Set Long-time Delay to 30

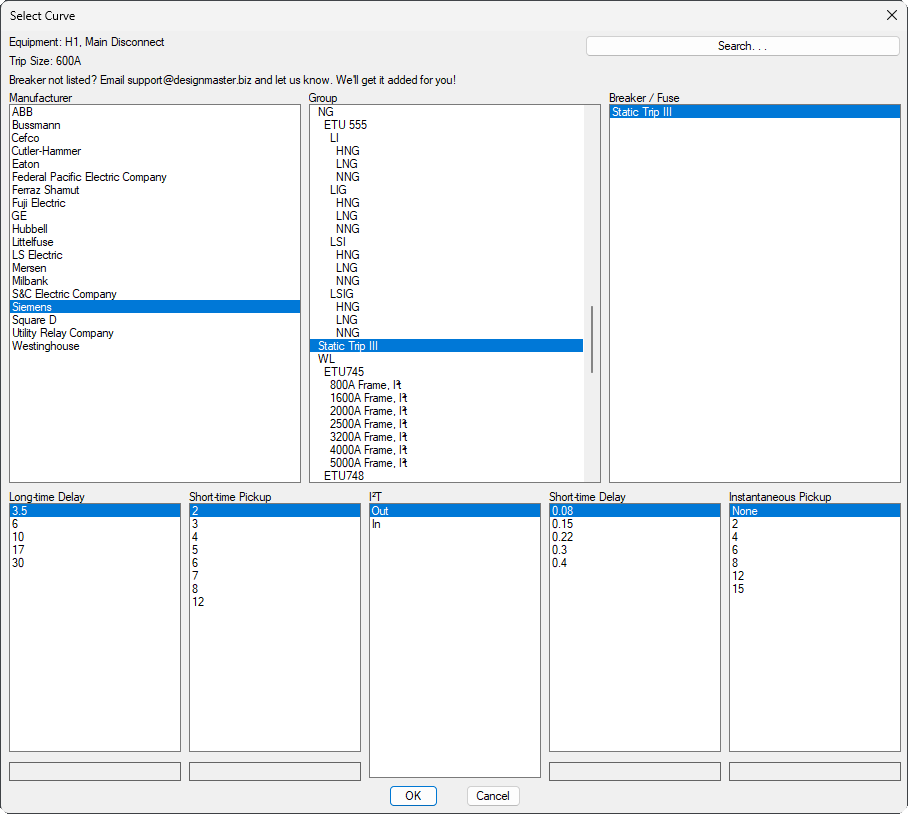click(95, 563)
